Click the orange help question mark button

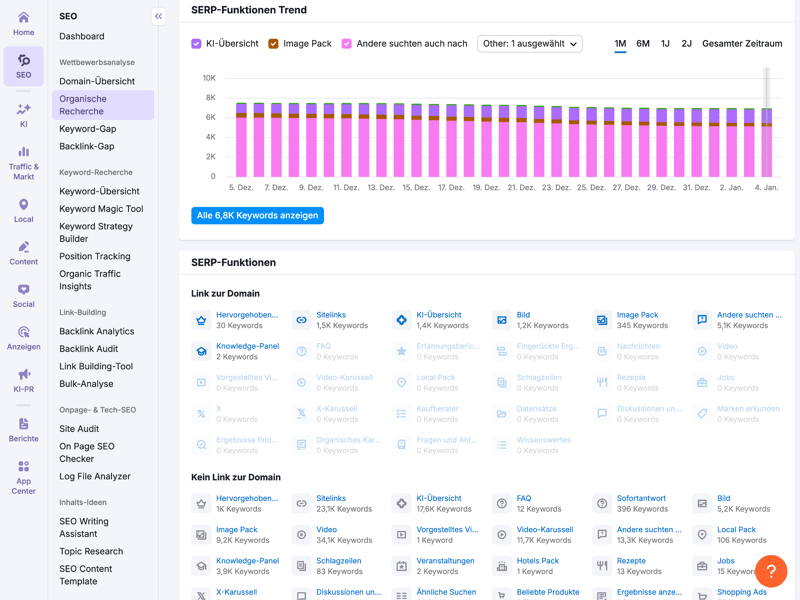(771, 571)
